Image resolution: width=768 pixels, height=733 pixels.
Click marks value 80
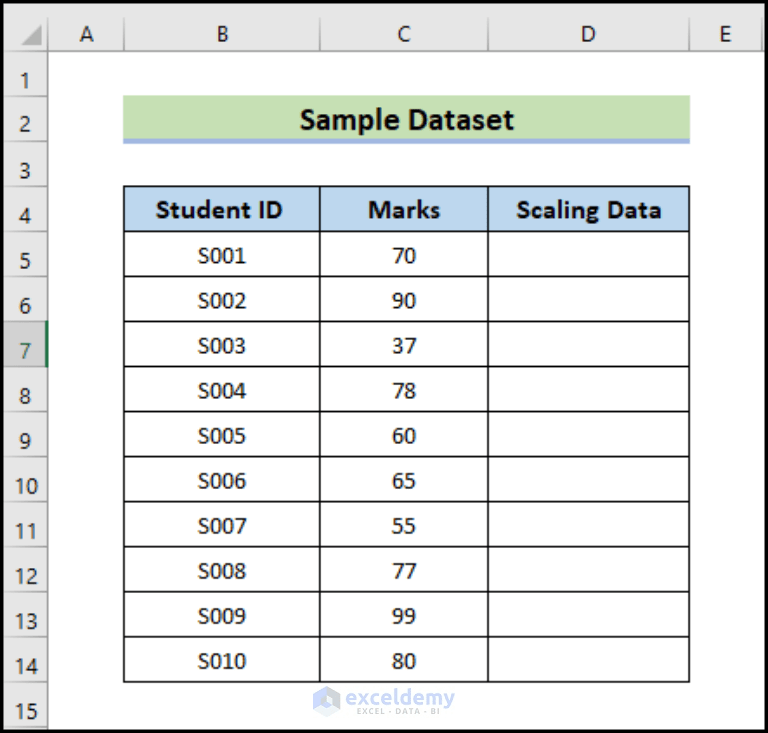point(404,660)
